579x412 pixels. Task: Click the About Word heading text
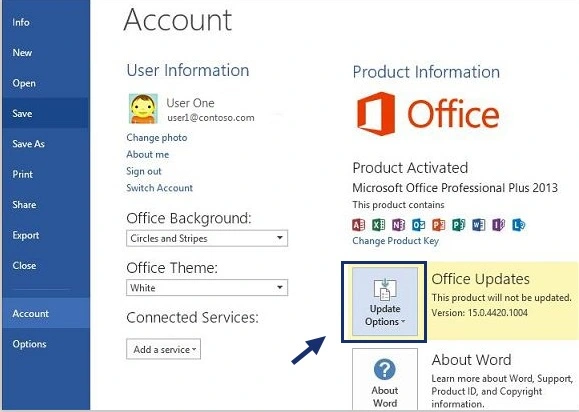[472, 360]
